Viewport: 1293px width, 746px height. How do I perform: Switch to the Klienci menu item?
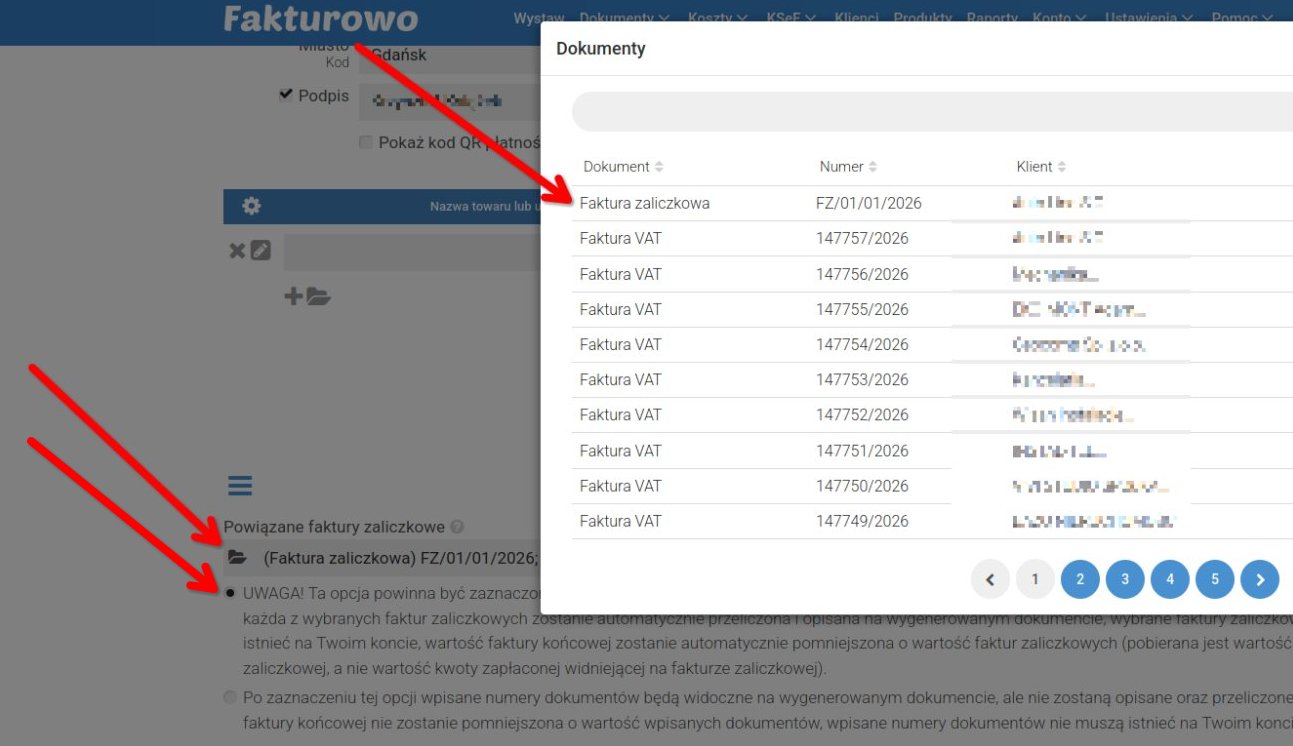click(856, 17)
